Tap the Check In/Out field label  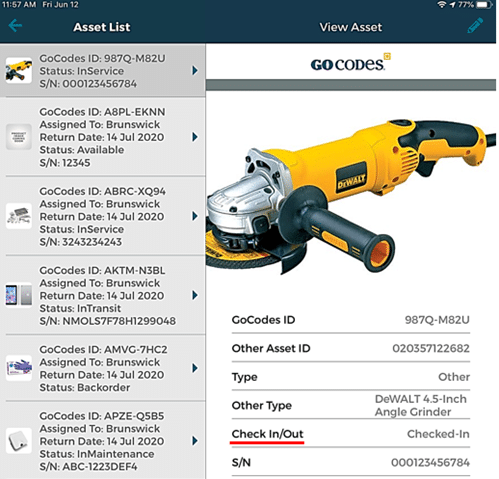tap(267, 434)
